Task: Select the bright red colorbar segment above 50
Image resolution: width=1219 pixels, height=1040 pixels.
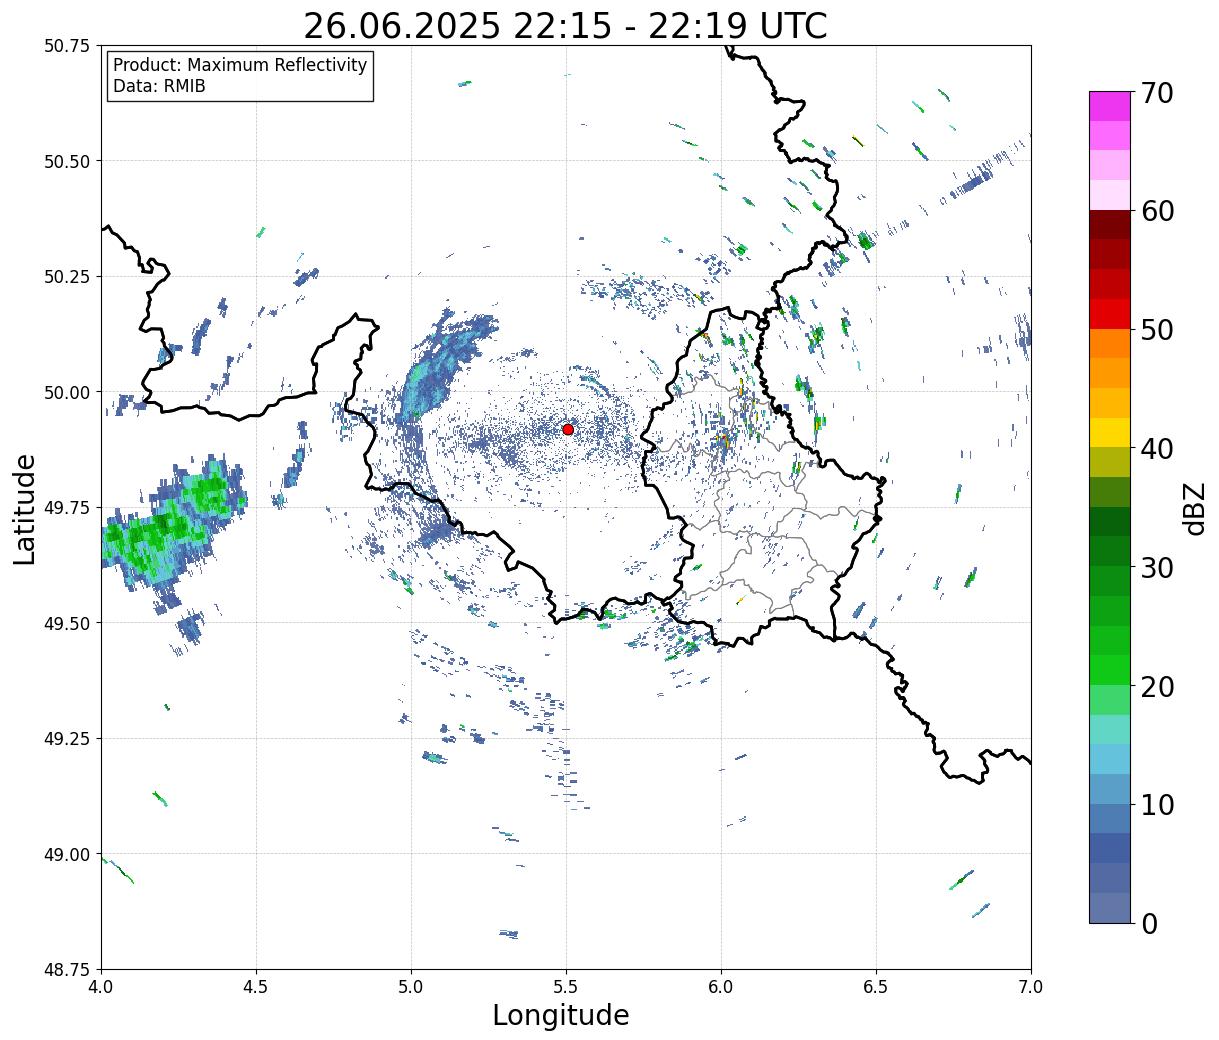Action: tap(1110, 313)
